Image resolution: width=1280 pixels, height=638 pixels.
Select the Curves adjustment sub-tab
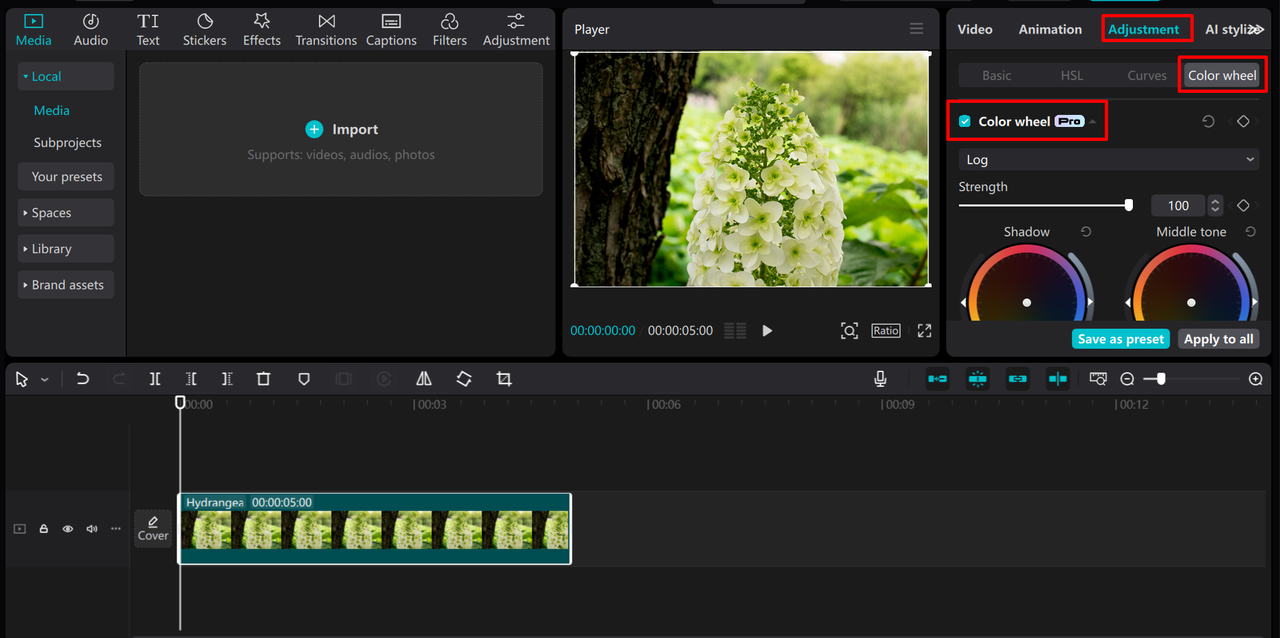point(1146,75)
